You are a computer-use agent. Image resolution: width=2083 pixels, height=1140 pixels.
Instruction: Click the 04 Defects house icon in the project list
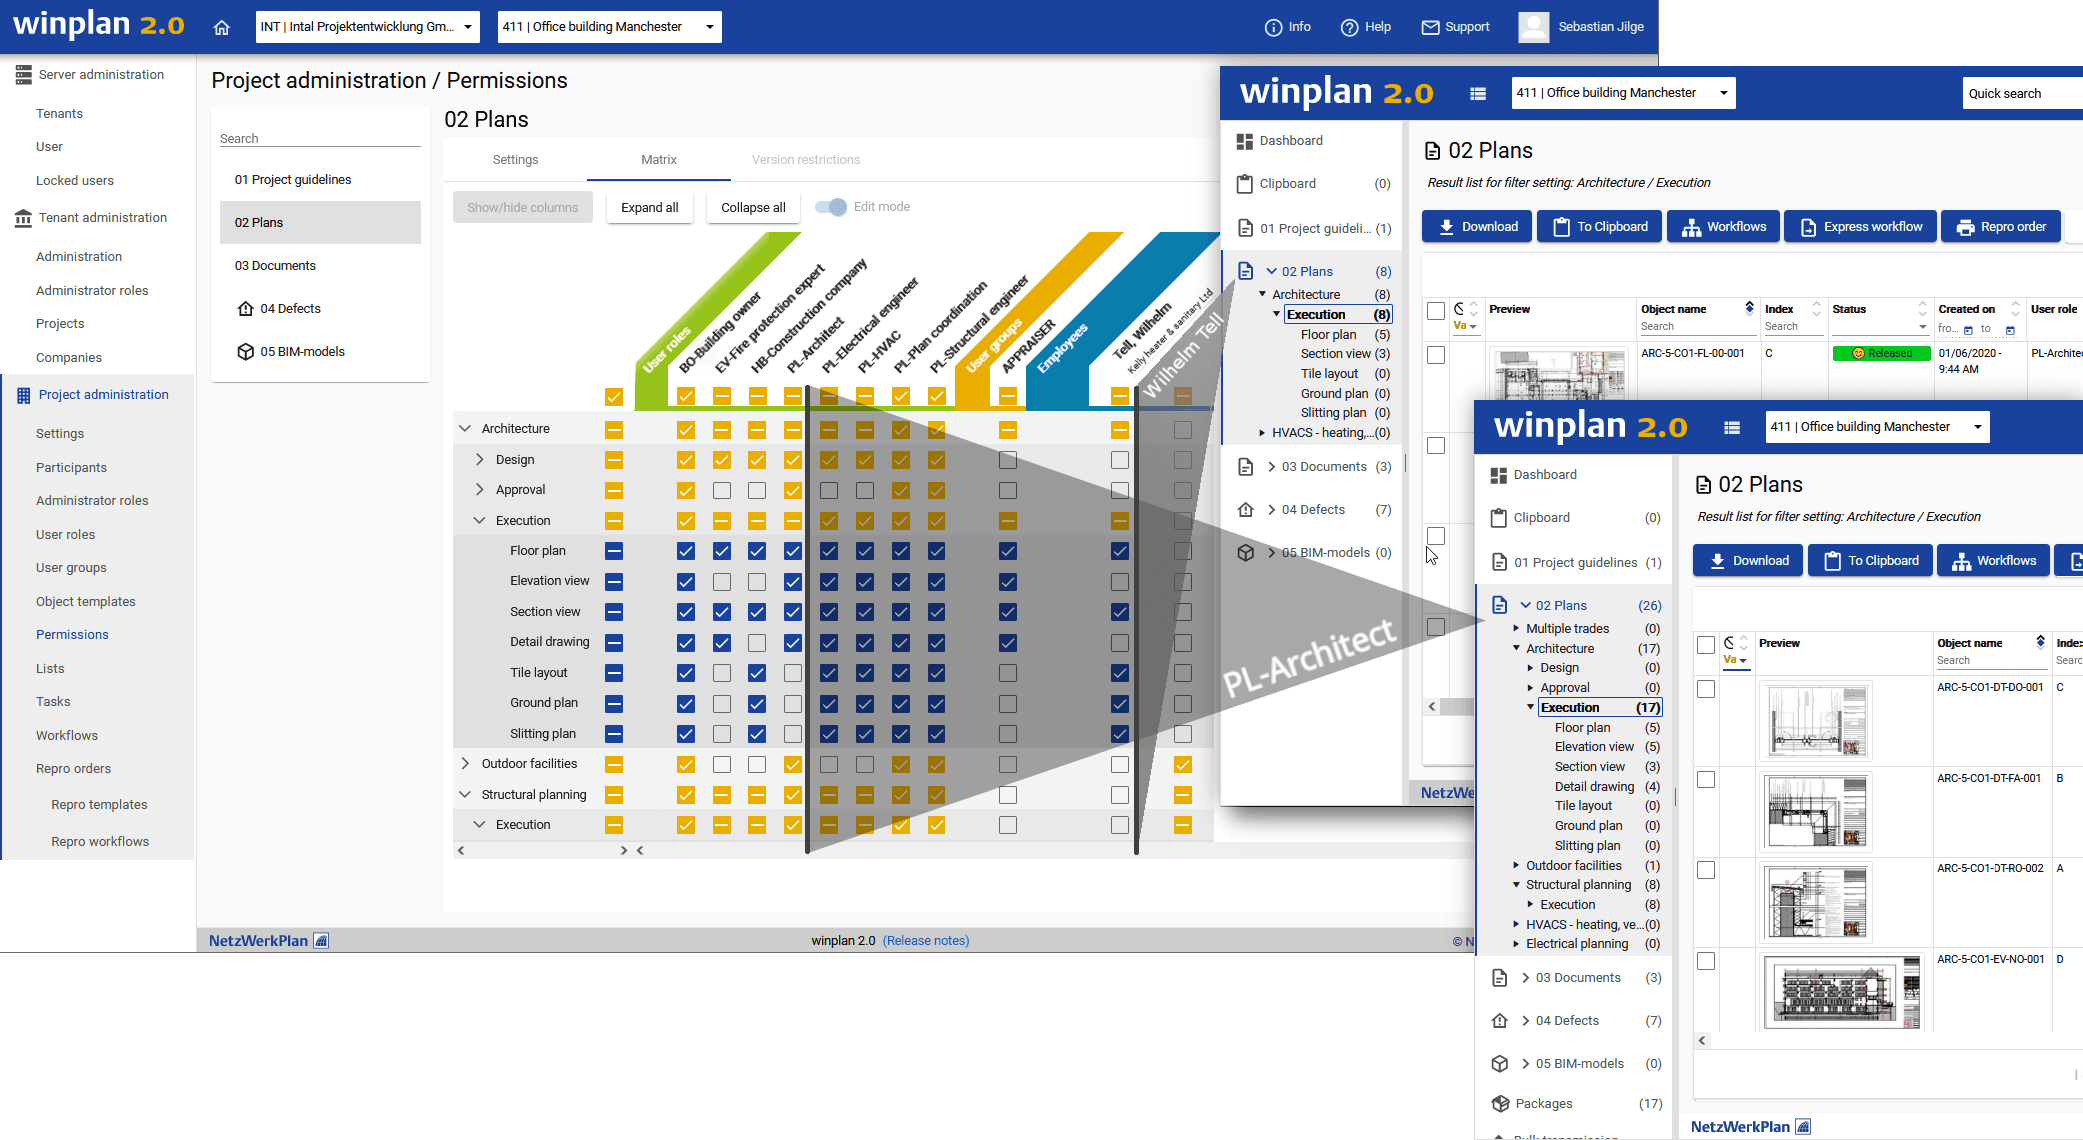[x=245, y=309]
